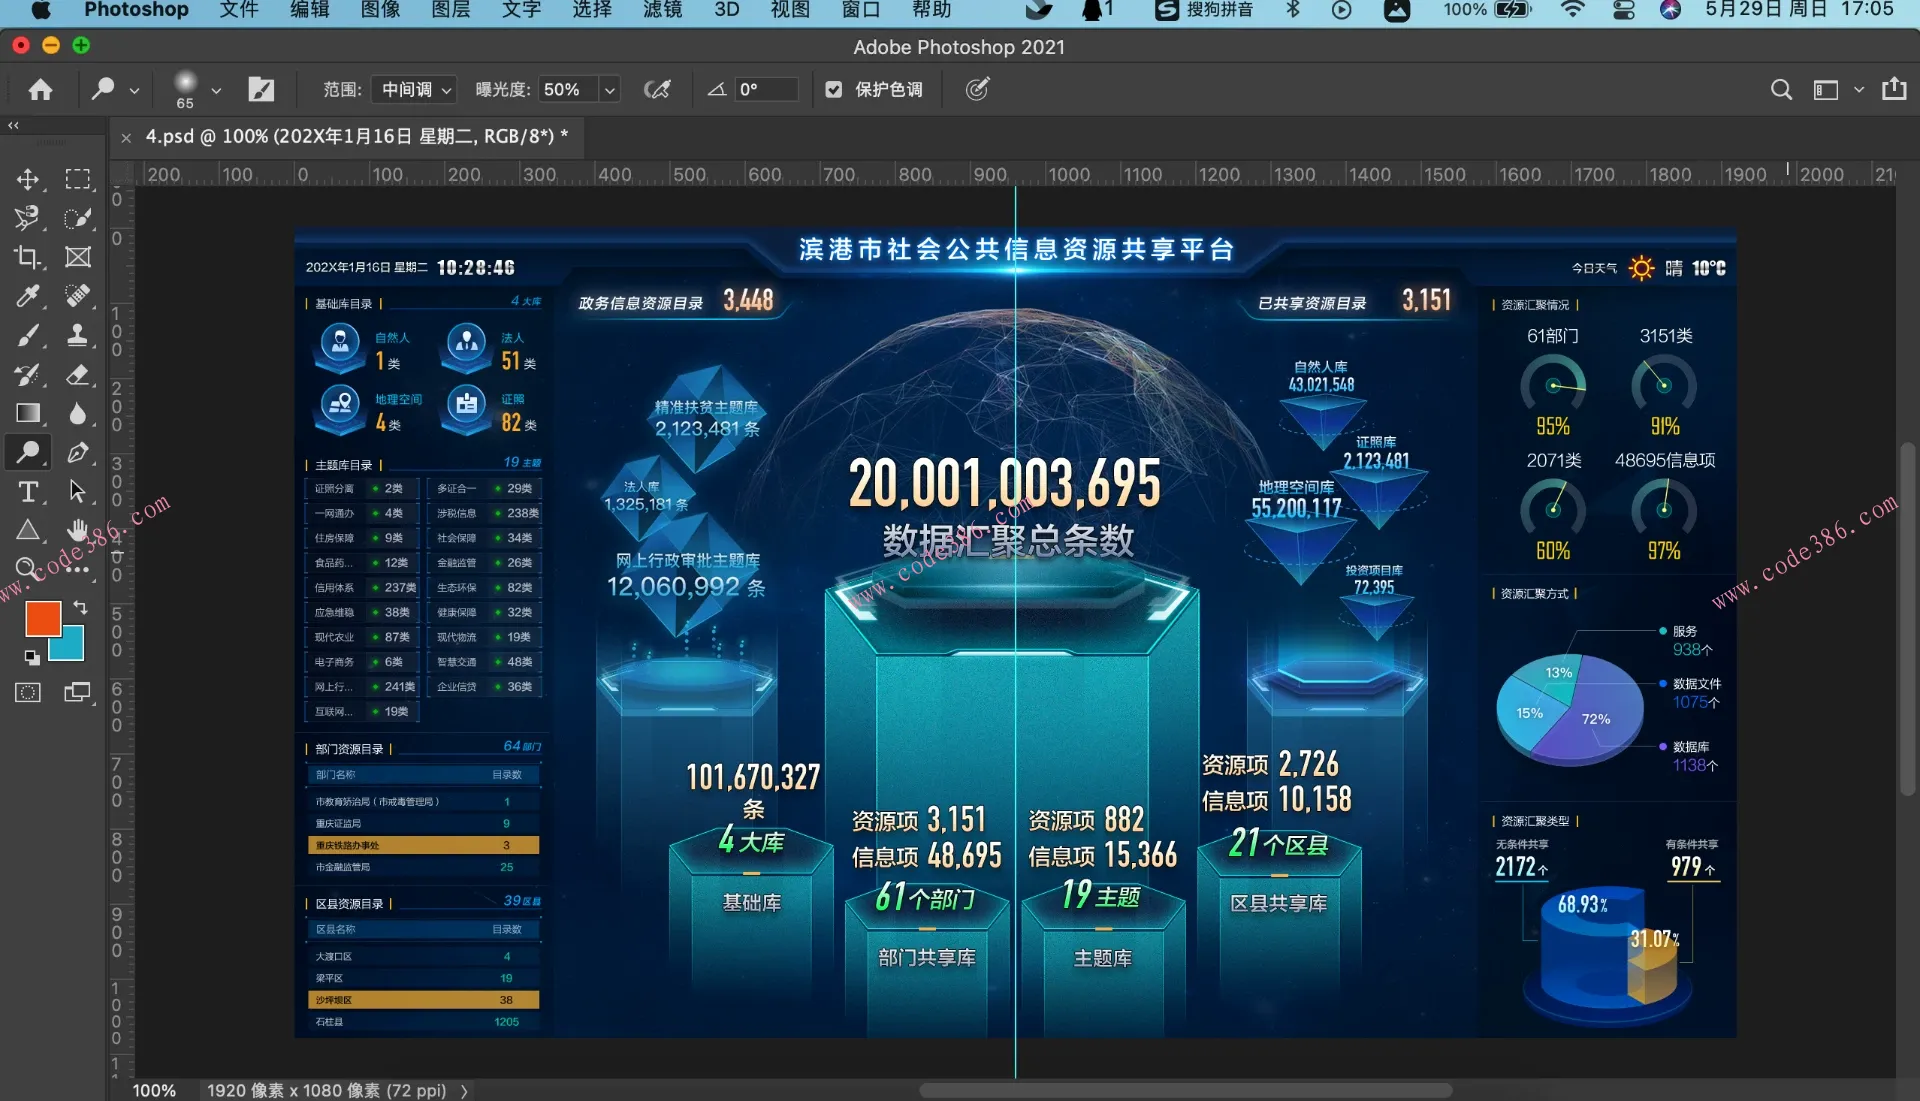
Task: Open the 范围 中间调 dropdown
Action: [415, 90]
